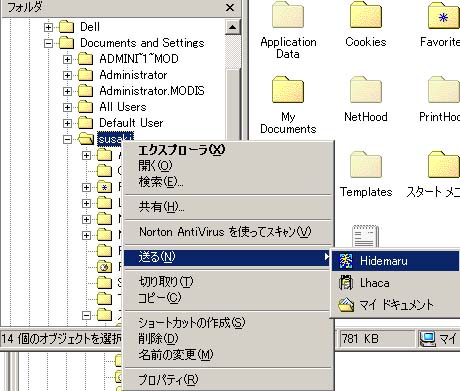Click the Hidemaru app icon in submenu

click(346, 261)
